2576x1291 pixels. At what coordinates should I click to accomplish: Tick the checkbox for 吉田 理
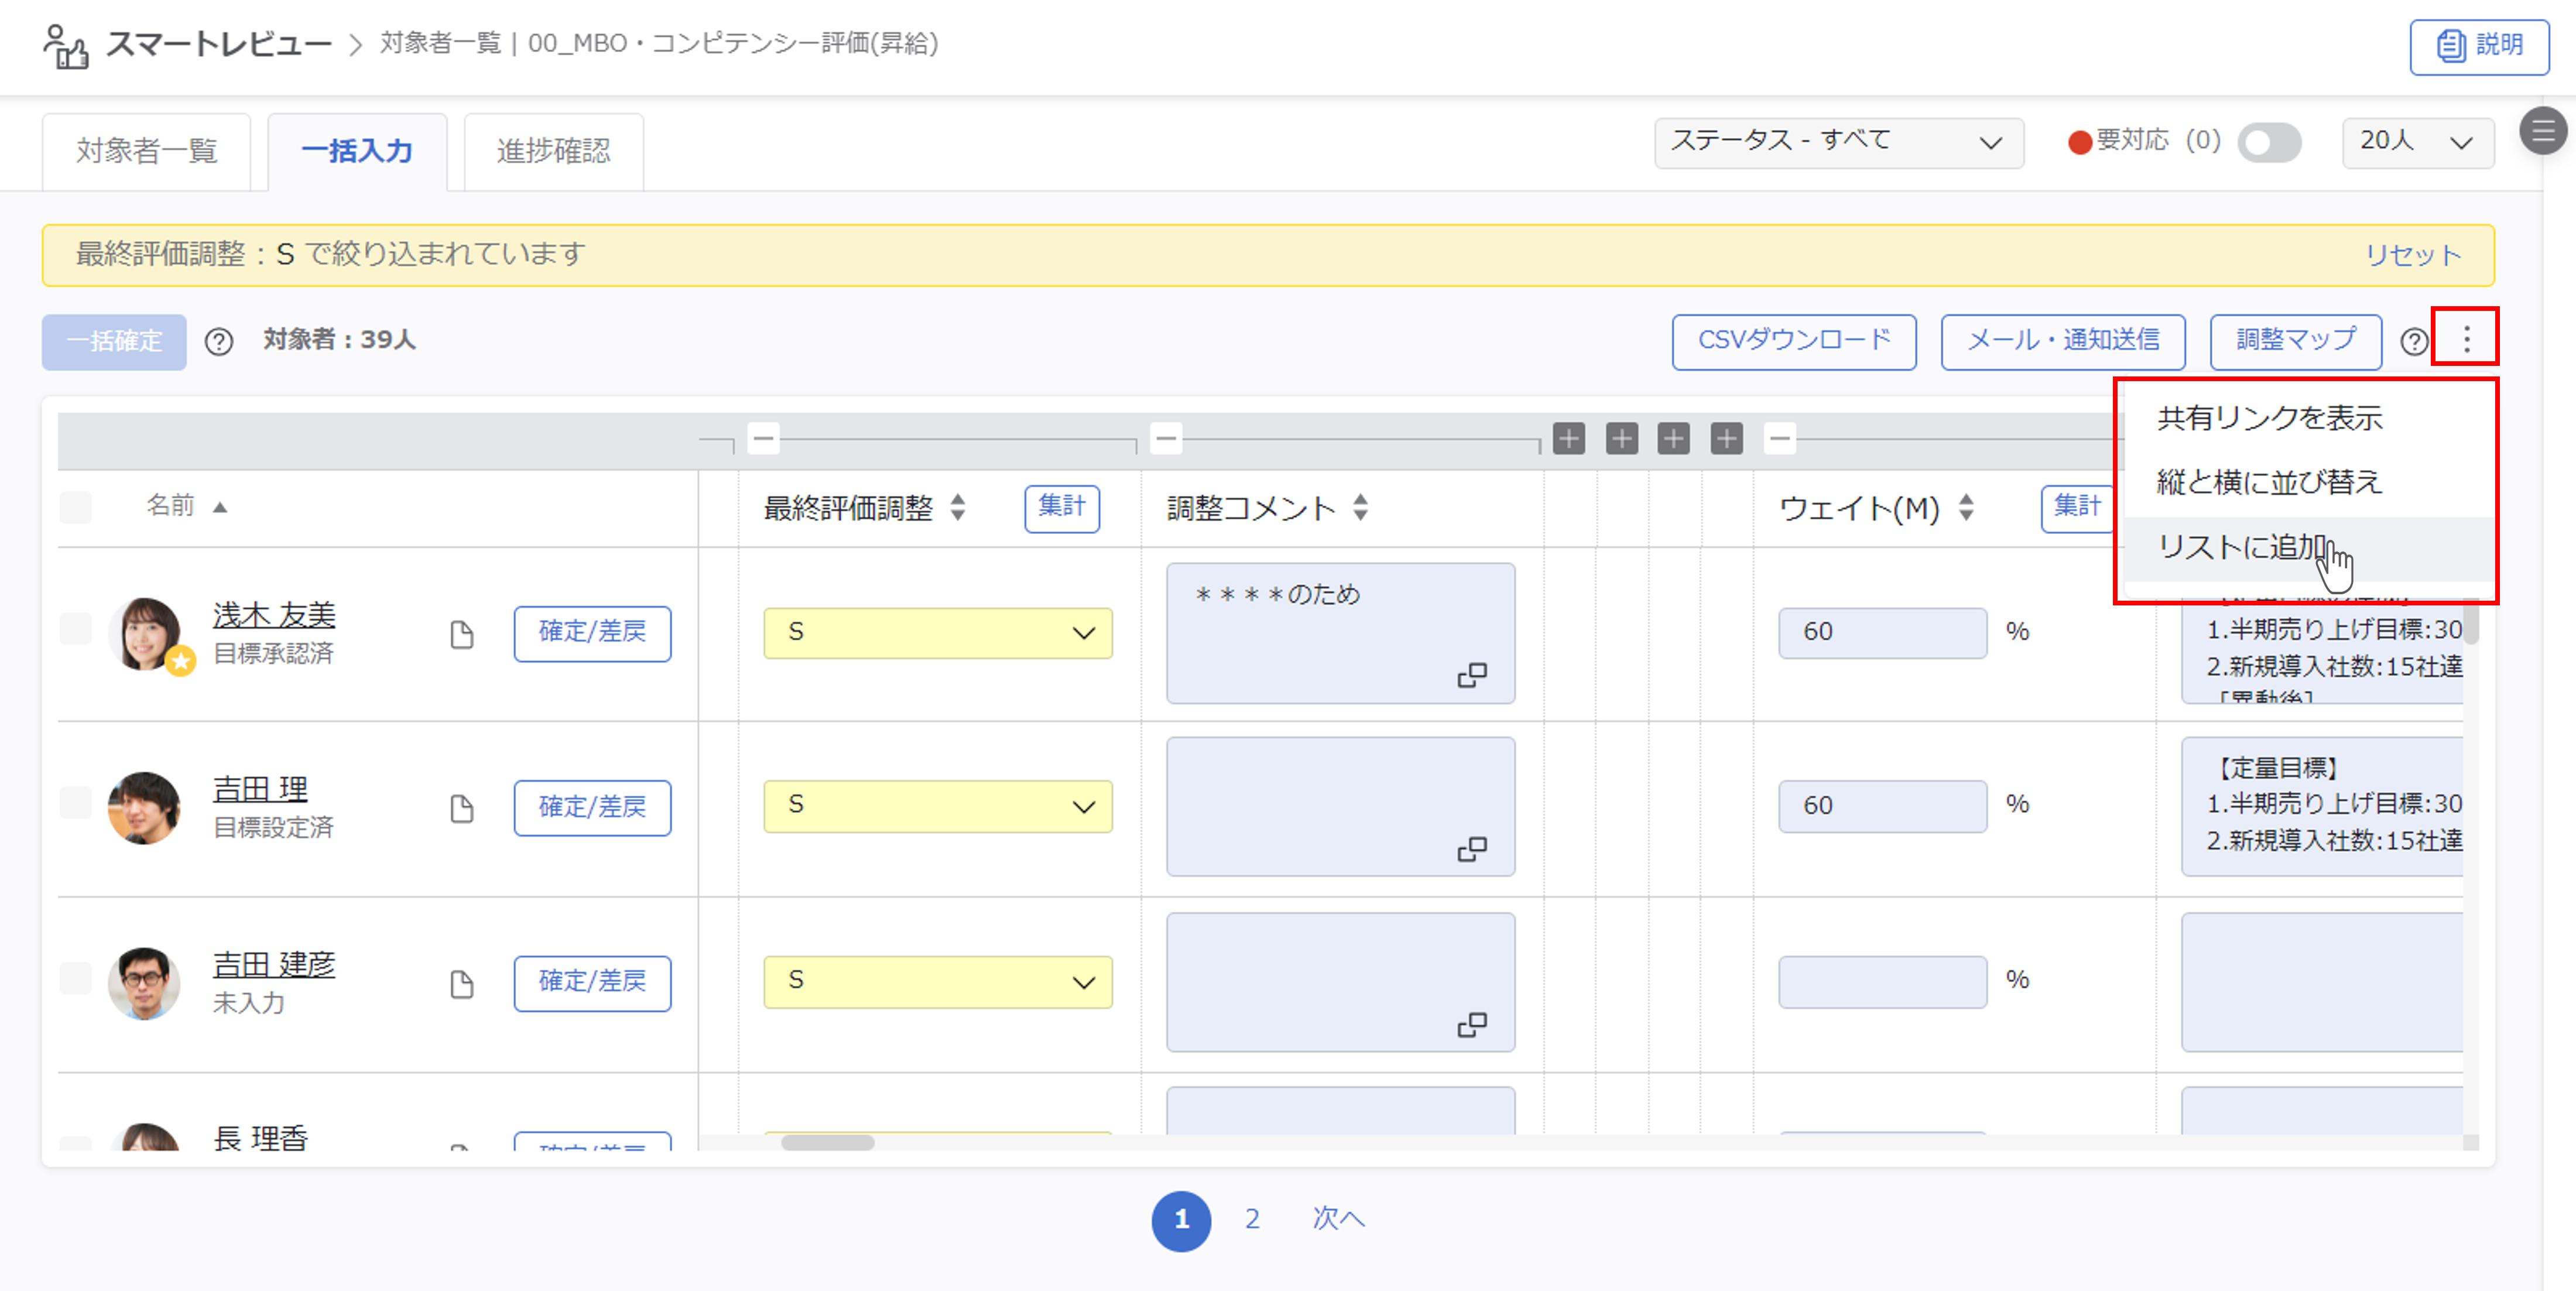click(x=76, y=803)
